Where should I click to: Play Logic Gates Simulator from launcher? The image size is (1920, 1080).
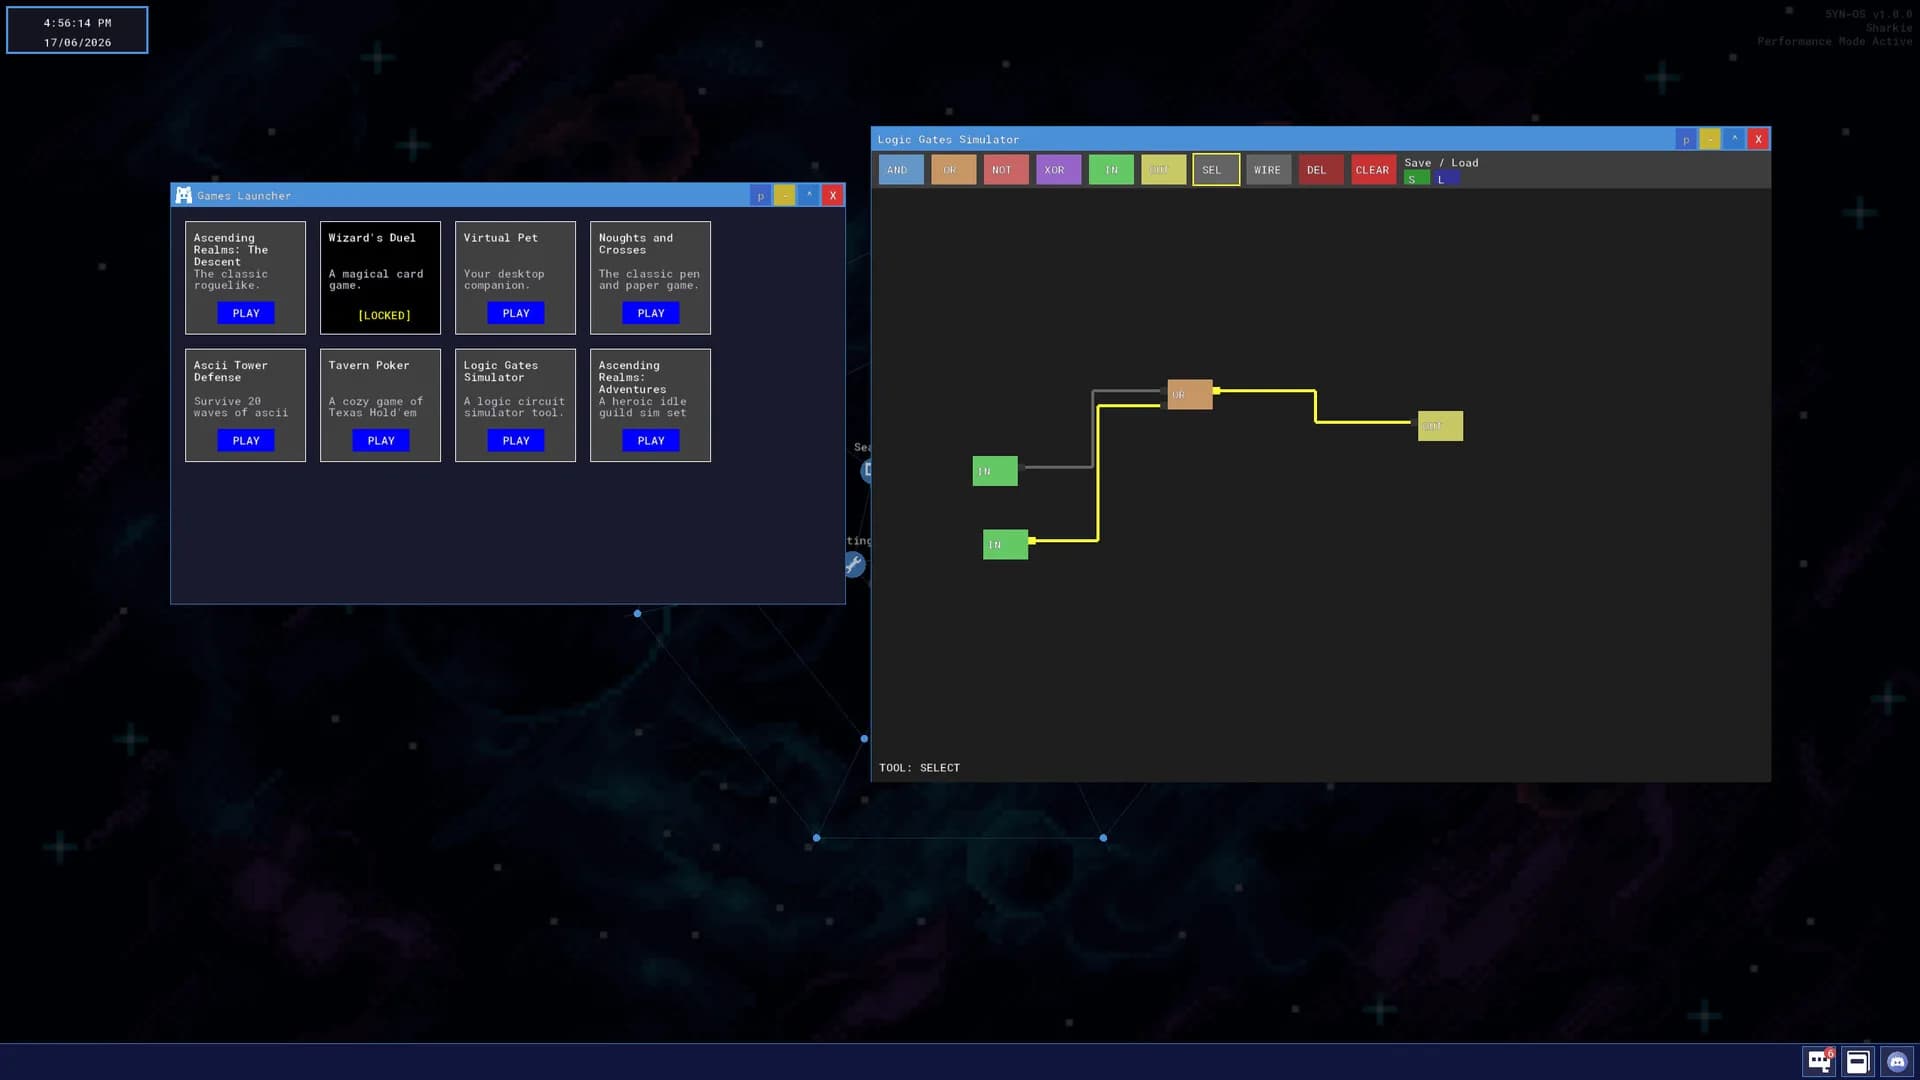[516, 440]
